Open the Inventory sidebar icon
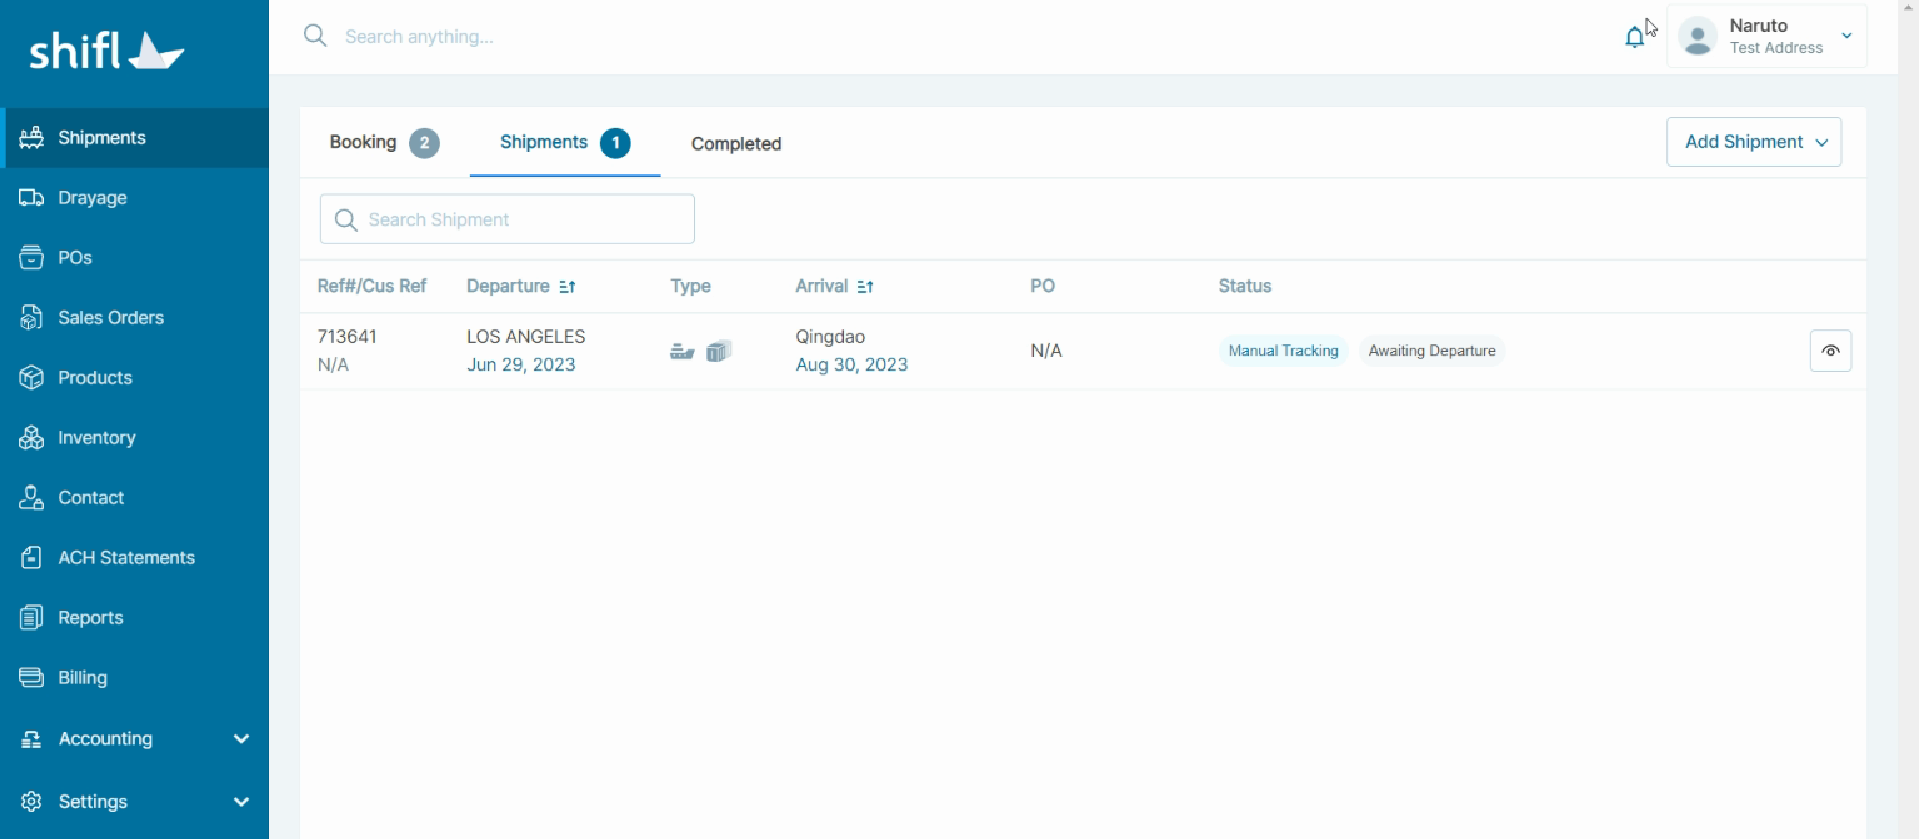 point(31,438)
